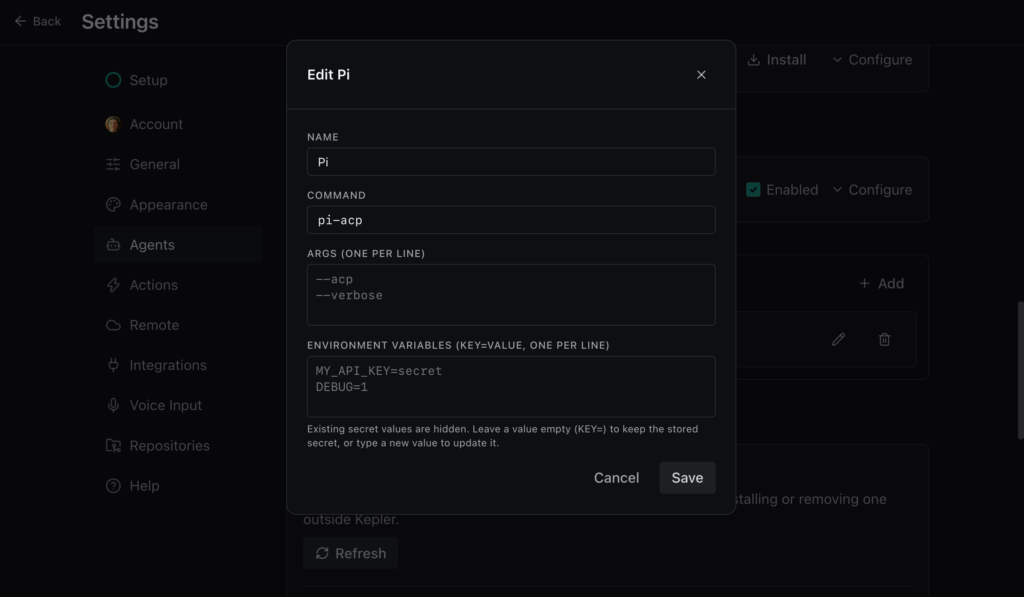Close the Edit Pi dialog
The height and width of the screenshot is (597, 1024).
coord(701,75)
